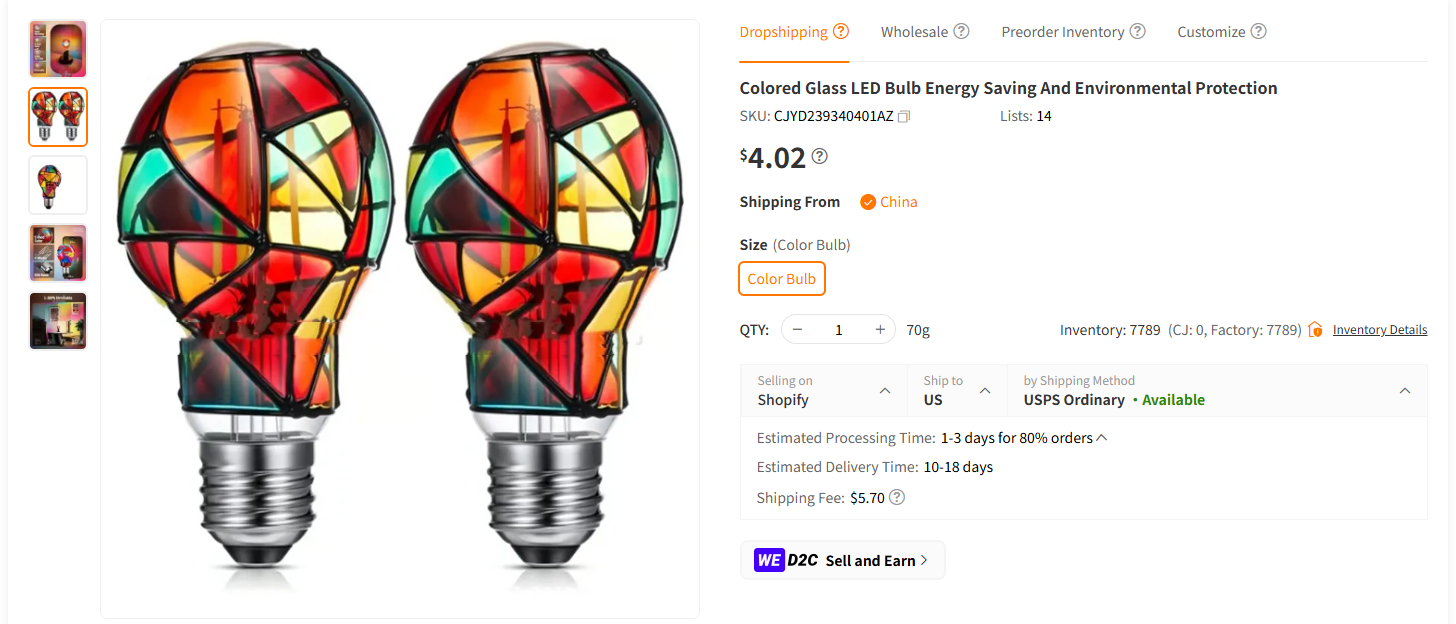Image resolution: width=1456 pixels, height=624 pixels.
Task: Click the orange inventory alert icon
Action: [1318, 328]
